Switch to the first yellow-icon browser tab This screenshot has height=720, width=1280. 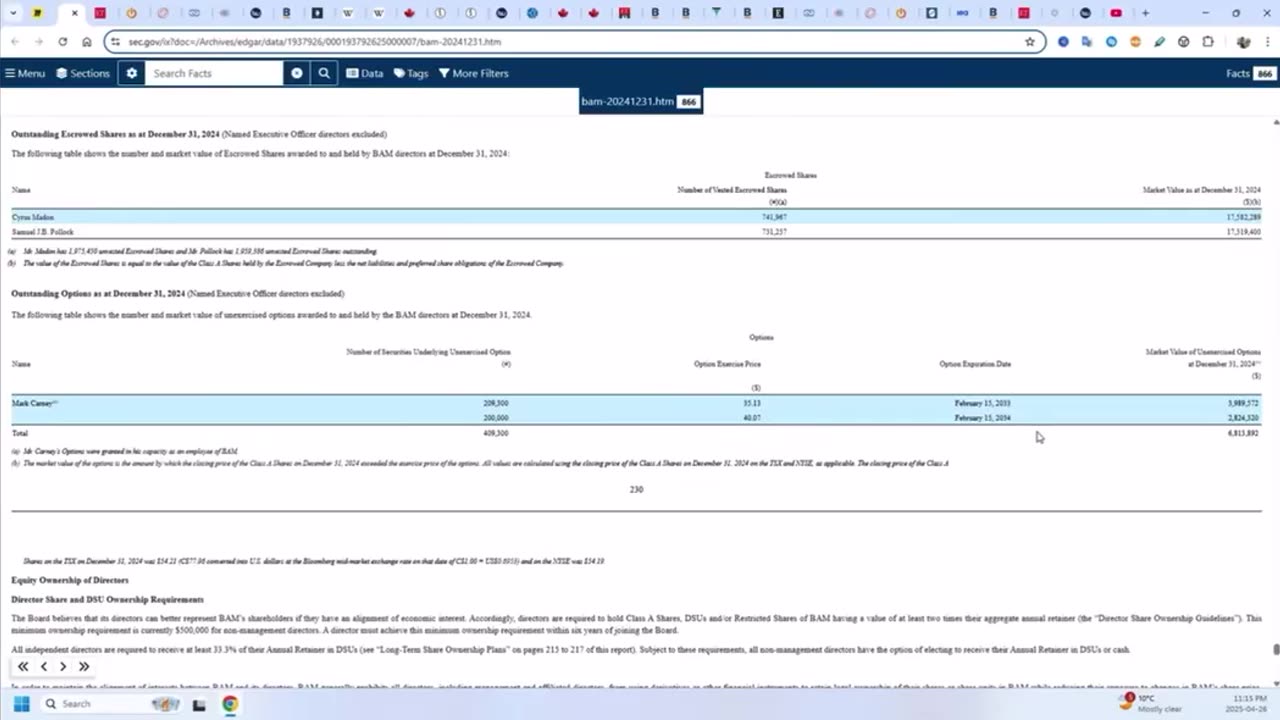coord(38,13)
